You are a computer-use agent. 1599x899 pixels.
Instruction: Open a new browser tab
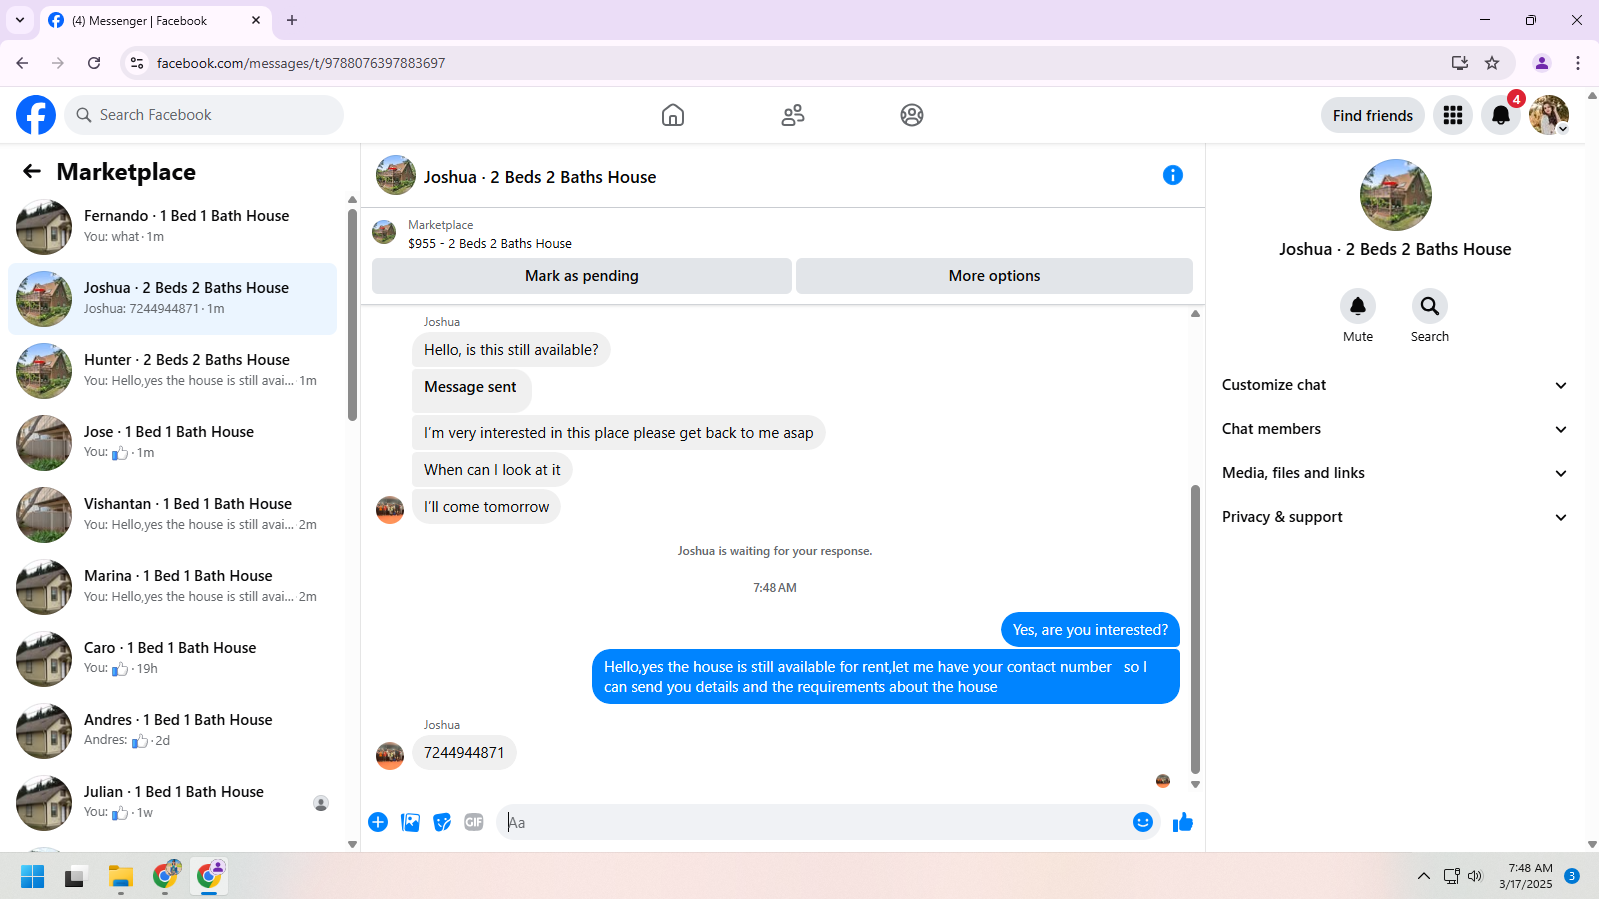point(292,20)
